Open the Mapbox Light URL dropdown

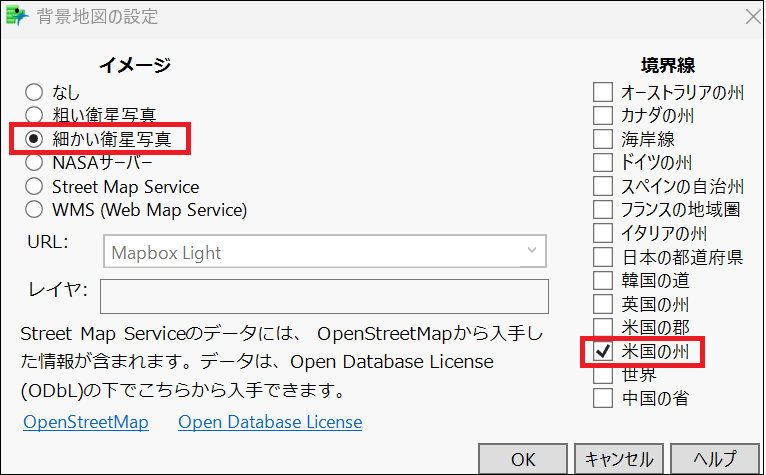pos(325,251)
